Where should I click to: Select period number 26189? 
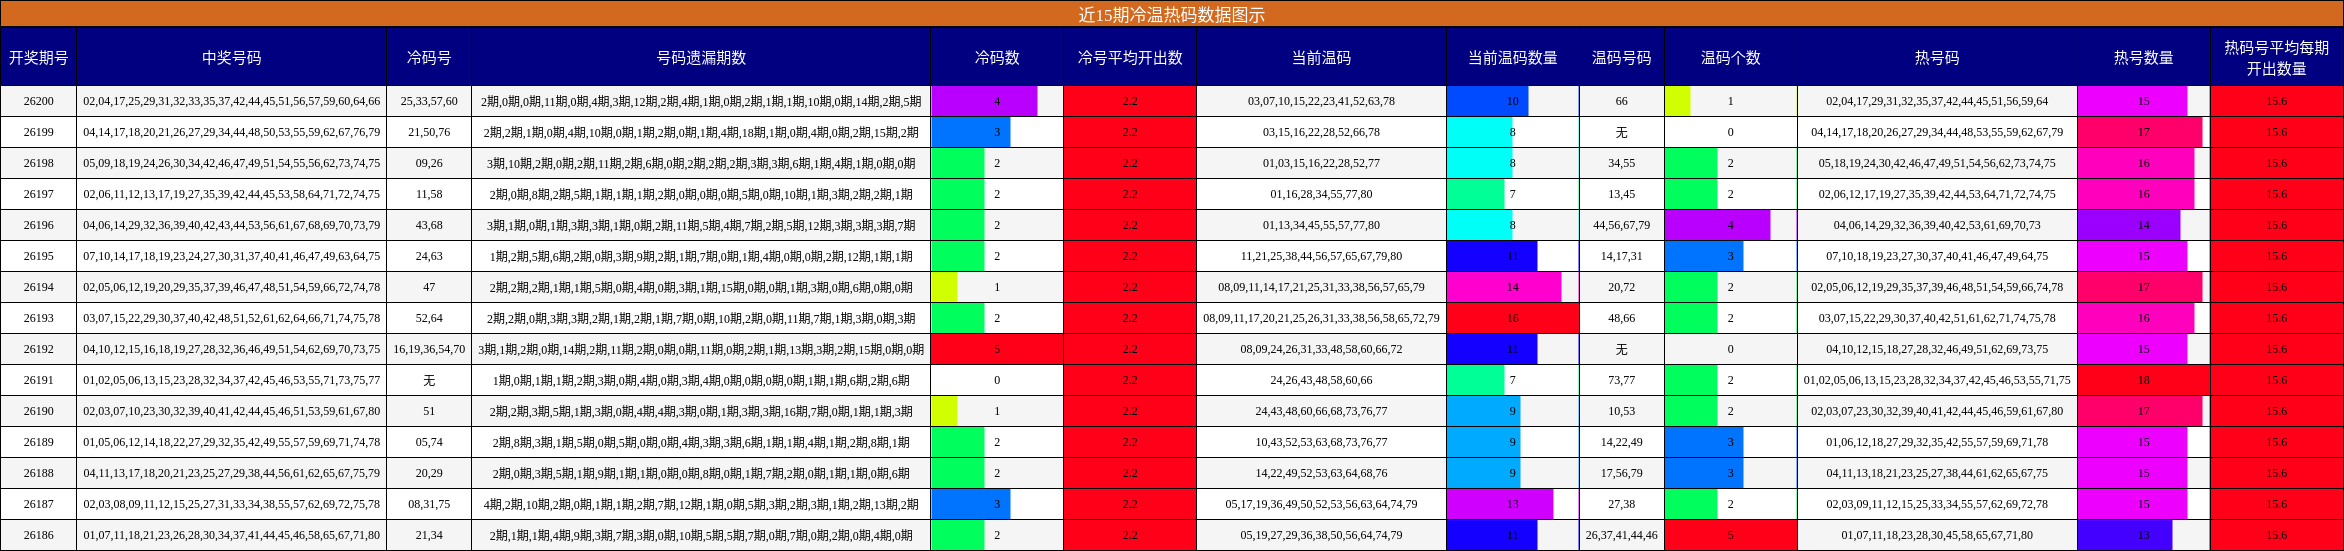click(39, 442)
